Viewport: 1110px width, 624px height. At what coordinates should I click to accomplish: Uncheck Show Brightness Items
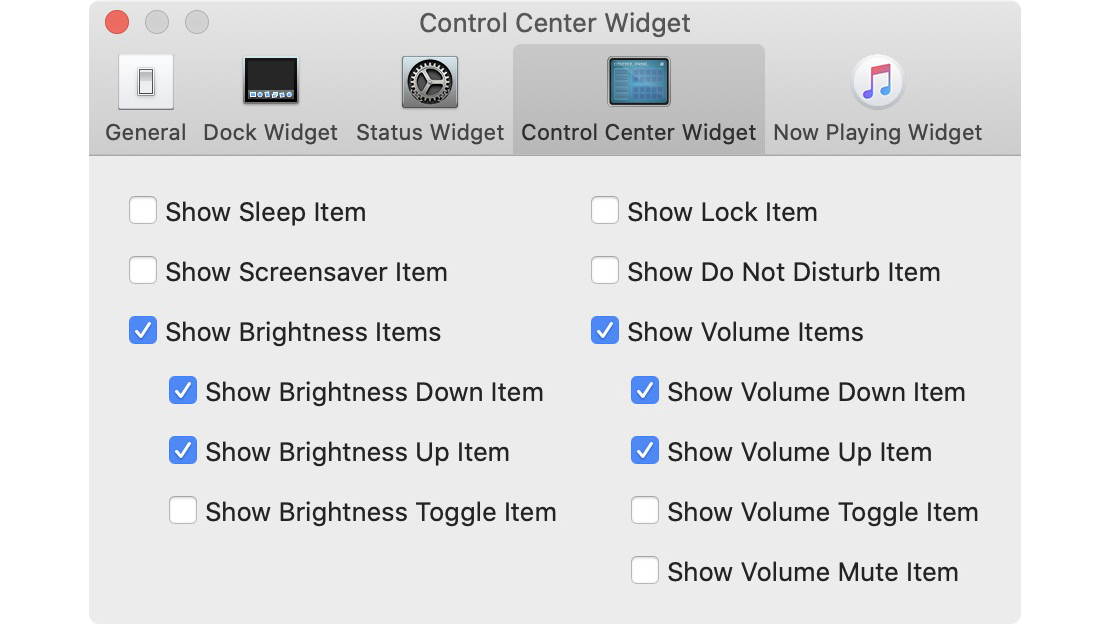[143, 331]
